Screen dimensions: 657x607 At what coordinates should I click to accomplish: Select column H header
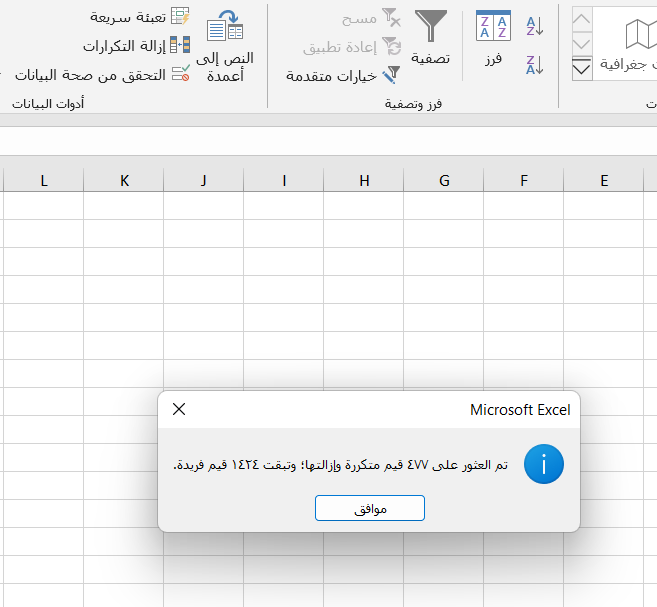coord(364,180)
